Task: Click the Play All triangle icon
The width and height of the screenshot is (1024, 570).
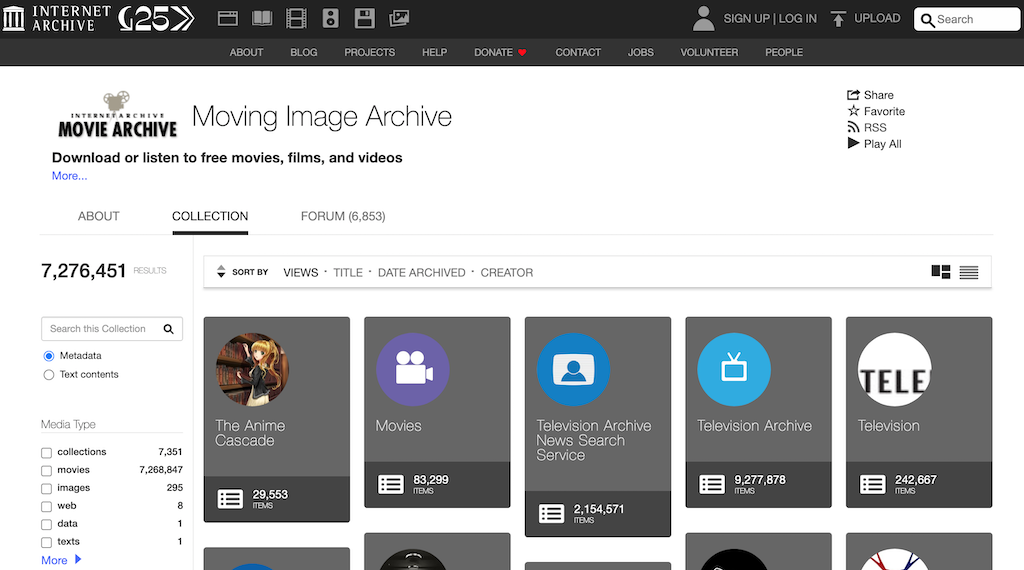Action: coord(853,143)
